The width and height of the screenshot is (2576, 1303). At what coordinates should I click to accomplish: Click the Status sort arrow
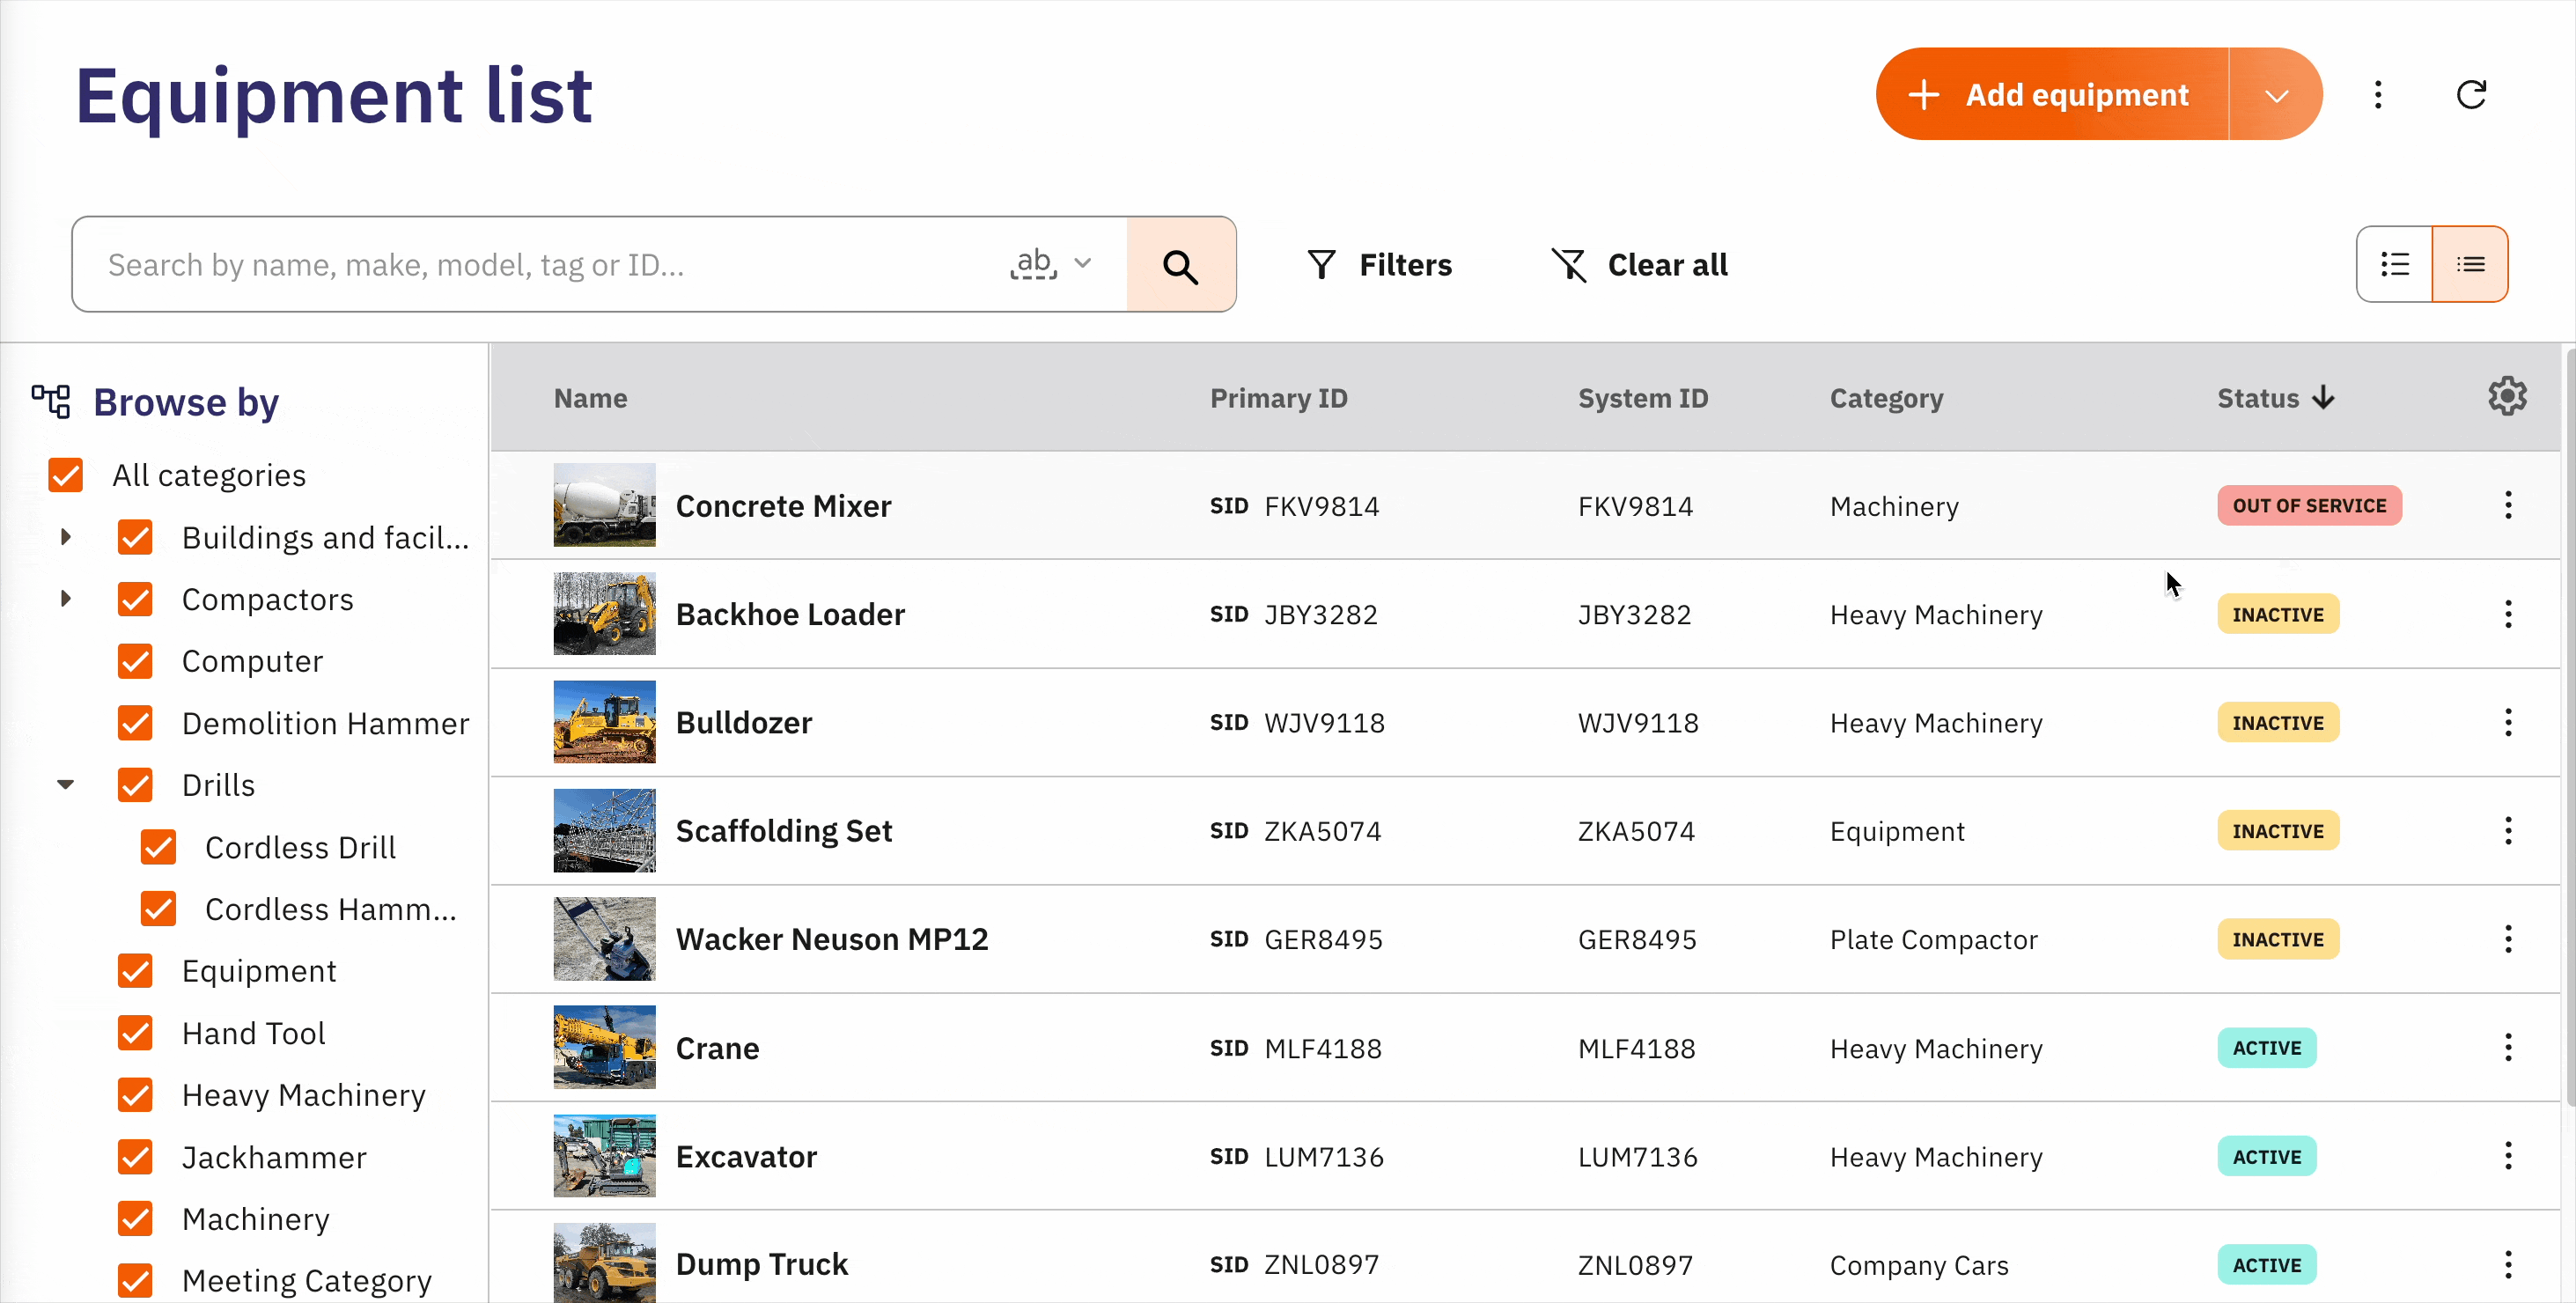click(x=2323, y=398)
